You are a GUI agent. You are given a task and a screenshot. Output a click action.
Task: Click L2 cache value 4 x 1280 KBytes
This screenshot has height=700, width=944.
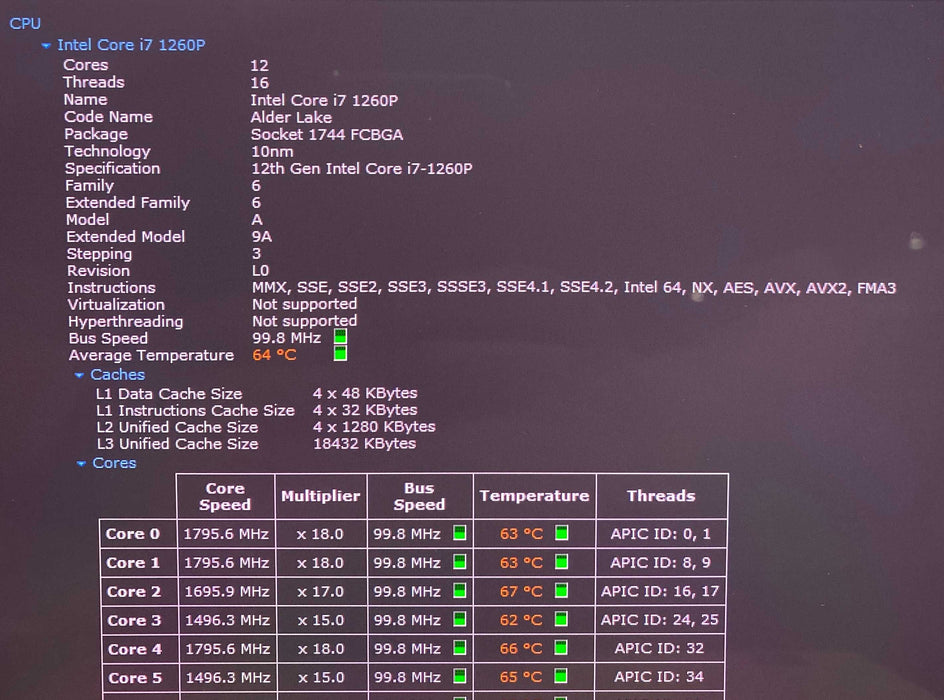click(374, 427)
